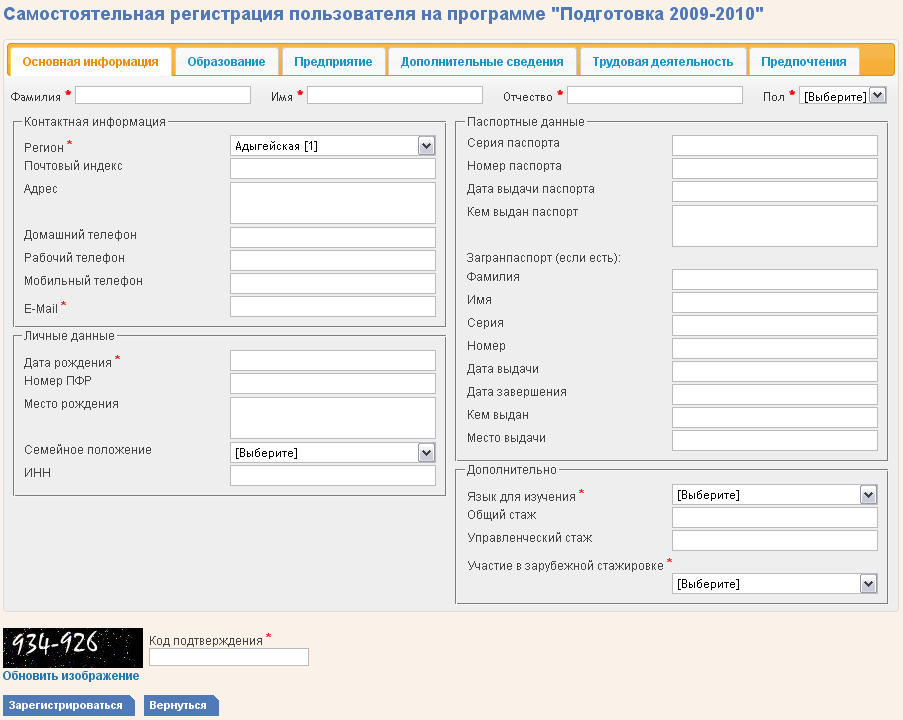This screenshot has height=720, width=903.
Task: Select the Трудовая деятельность tab
Action: (663, 62)
